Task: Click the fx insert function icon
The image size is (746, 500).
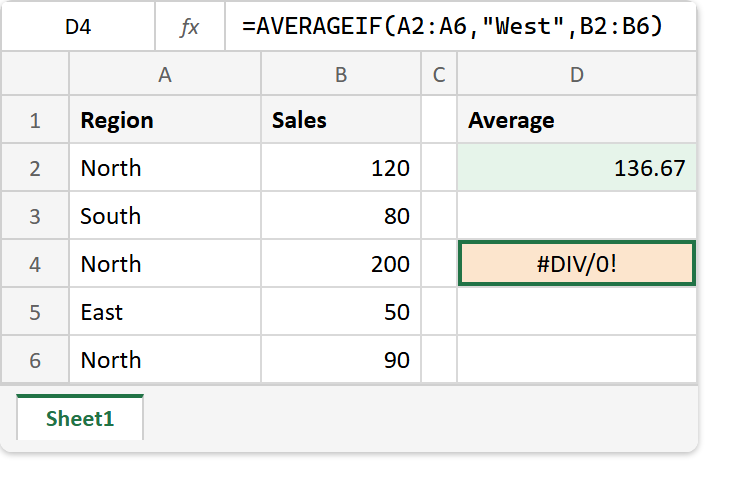Action: coord(189,27)
